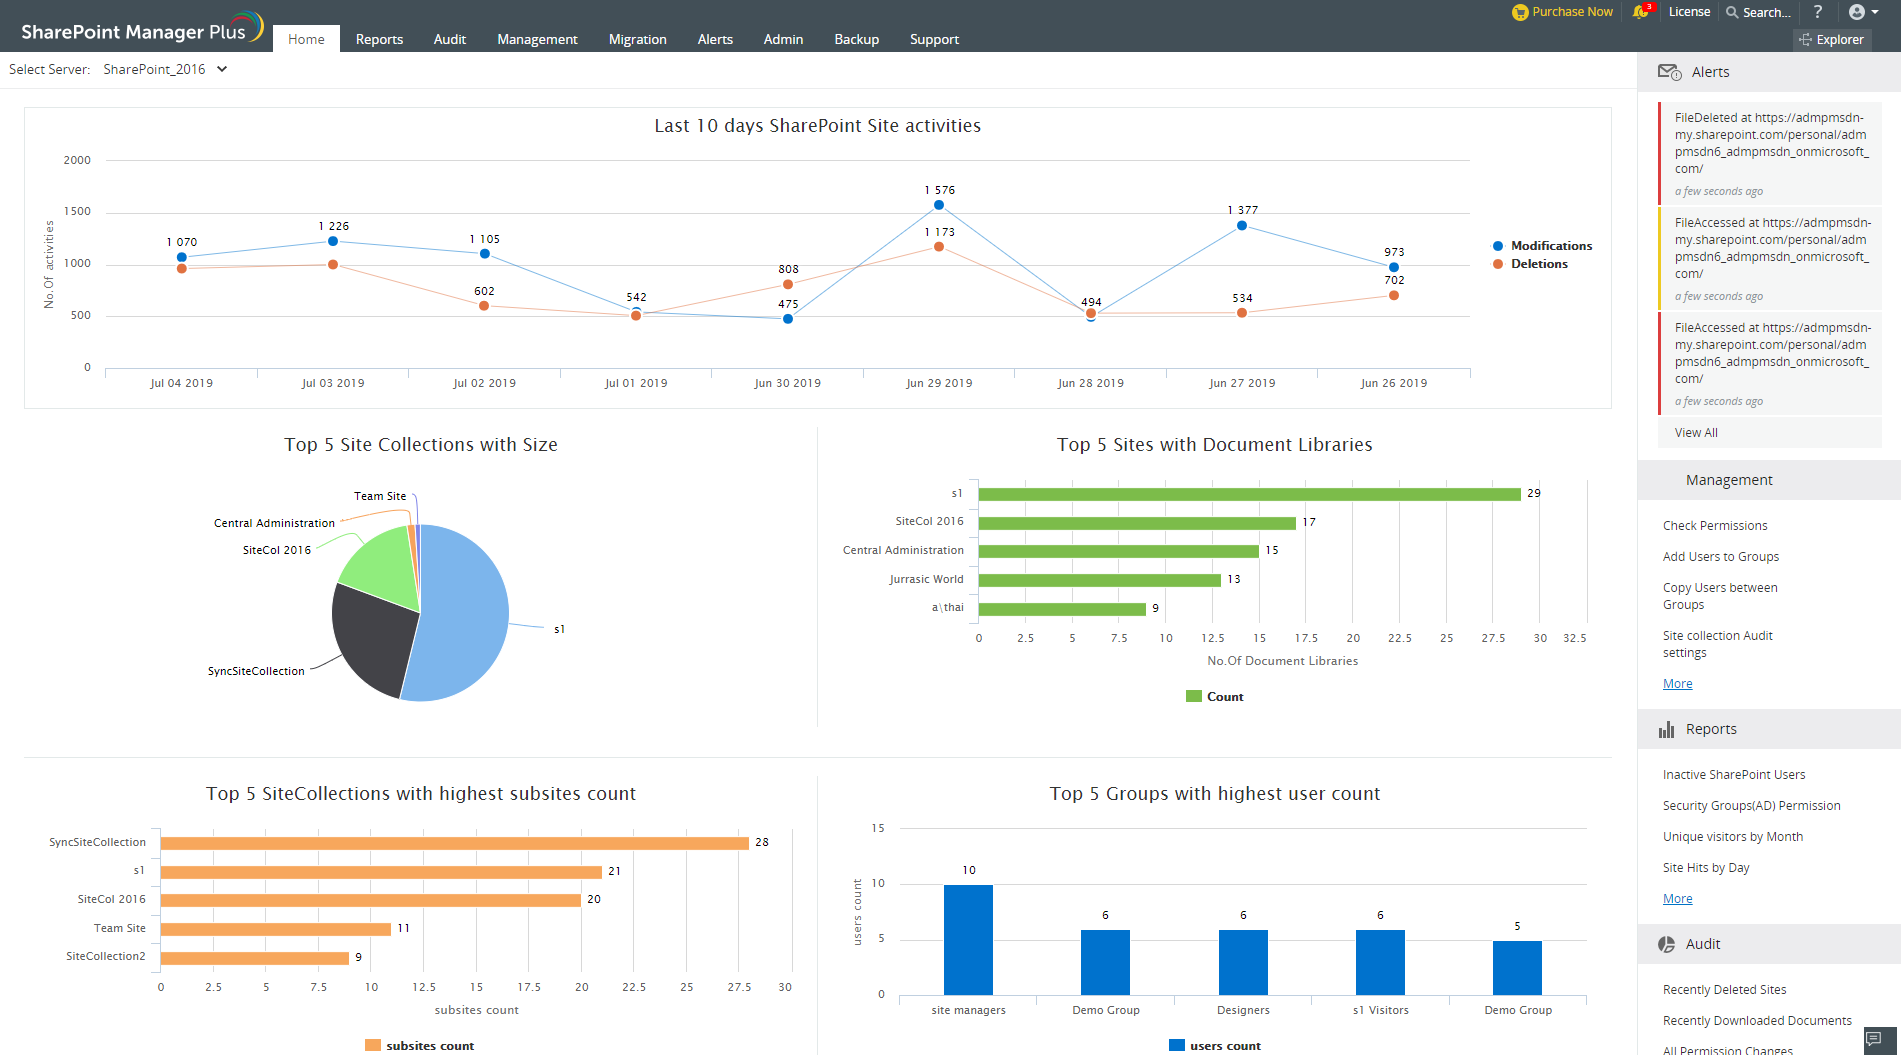Click the Designers bar with 6 users
Image resolution: width=1901 pixels, height=1055 pixels.
click(1243, 962)
